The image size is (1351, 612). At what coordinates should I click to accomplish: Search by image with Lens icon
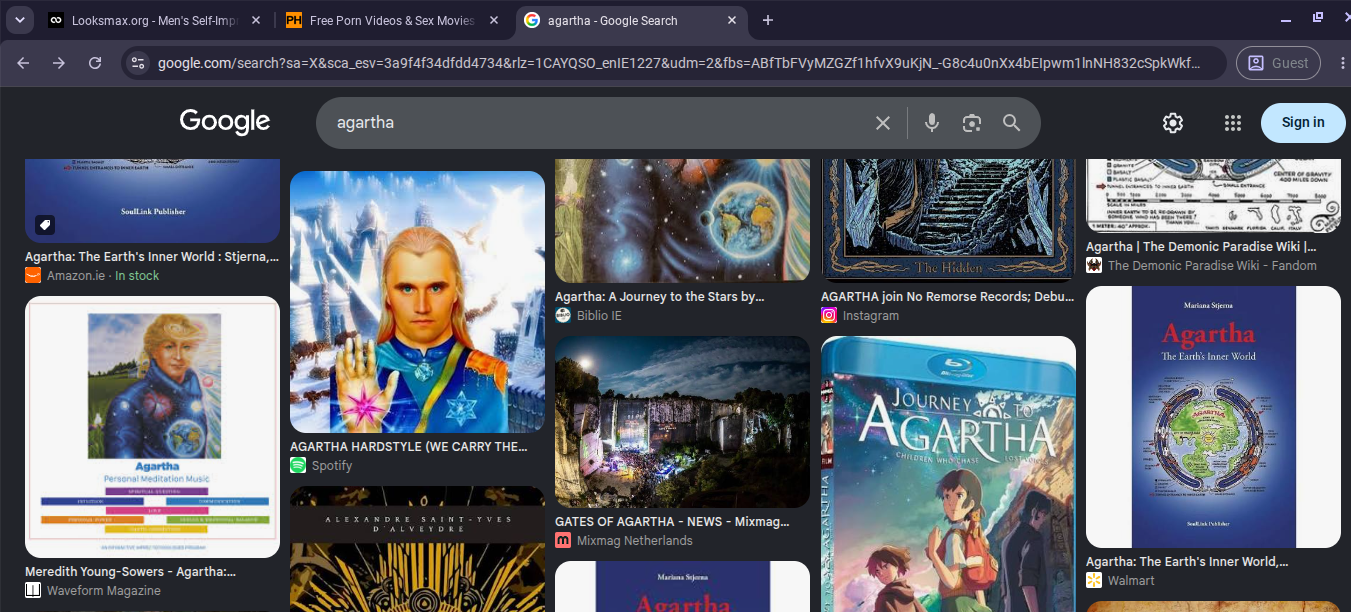click(972, 123)
